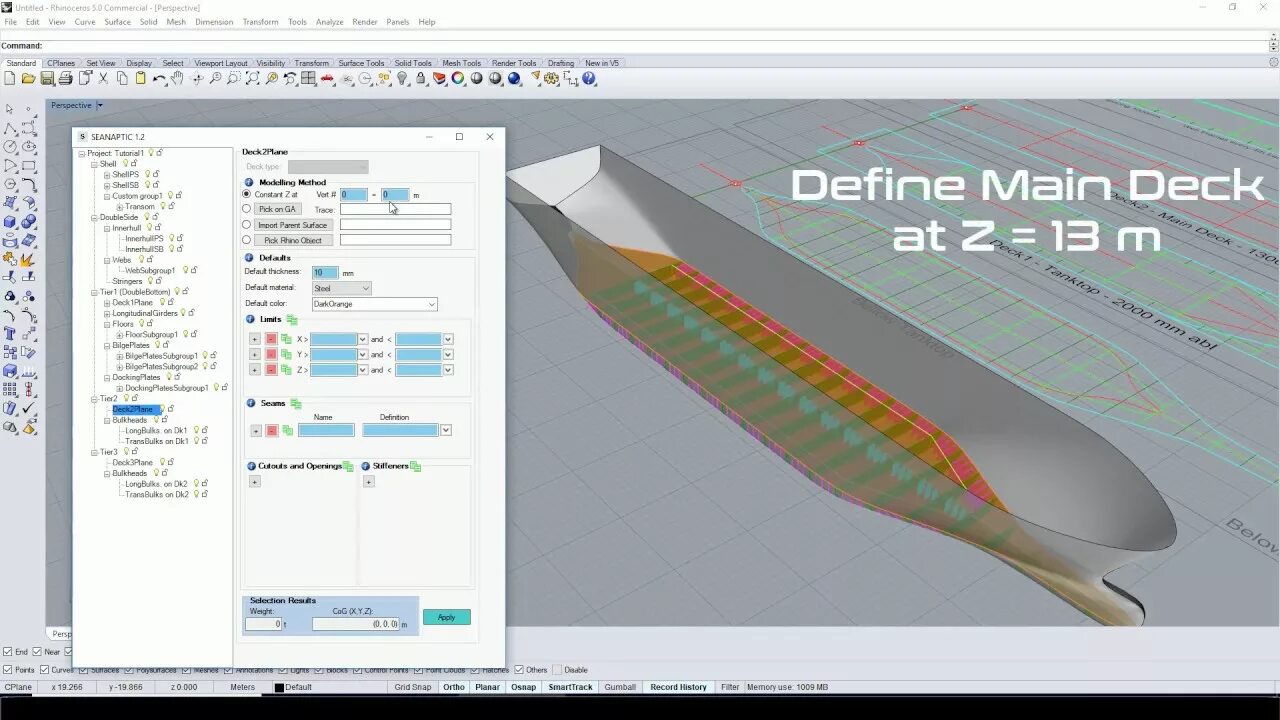Open the Z less-than limit dropdown
Viewport: 1280px width, 720px height.
click(447, 370)
